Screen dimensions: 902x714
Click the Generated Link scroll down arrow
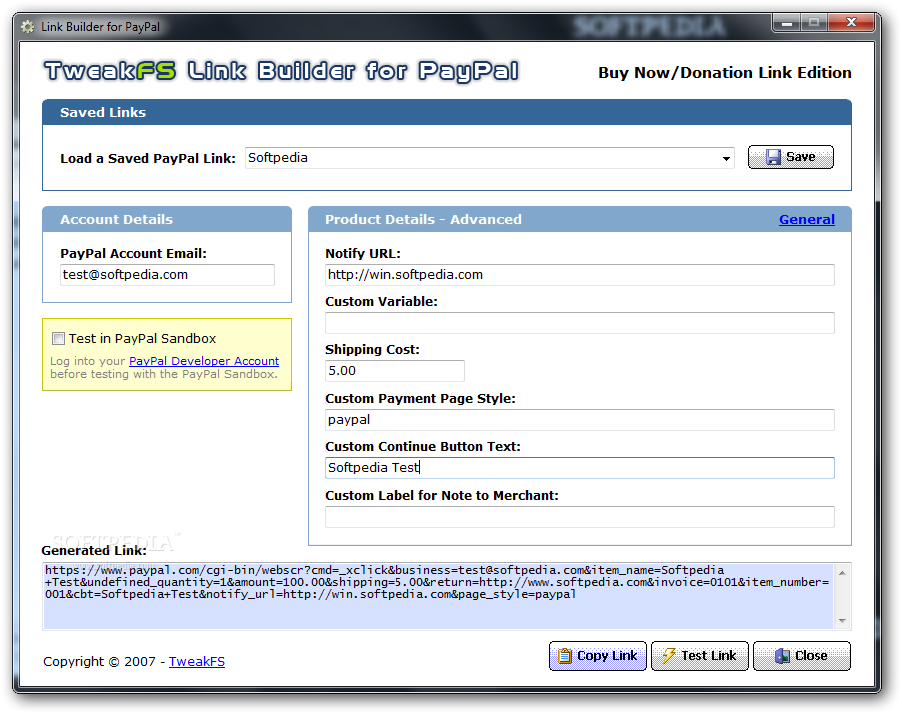842,621
